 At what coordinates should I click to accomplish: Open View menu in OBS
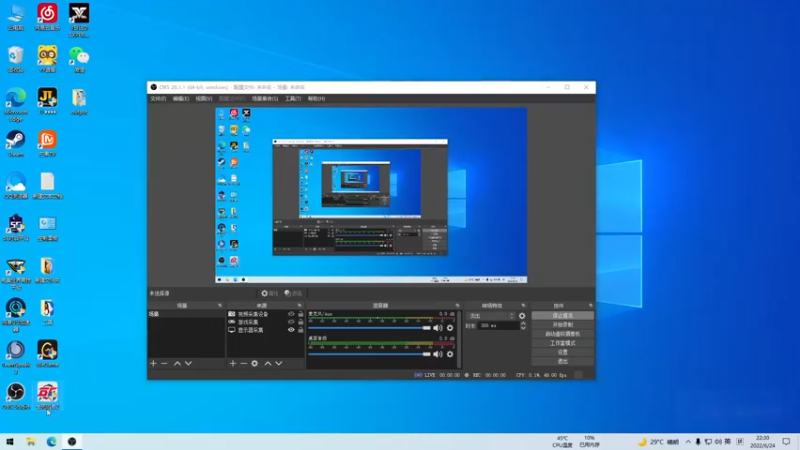click(x=204, y=98)
